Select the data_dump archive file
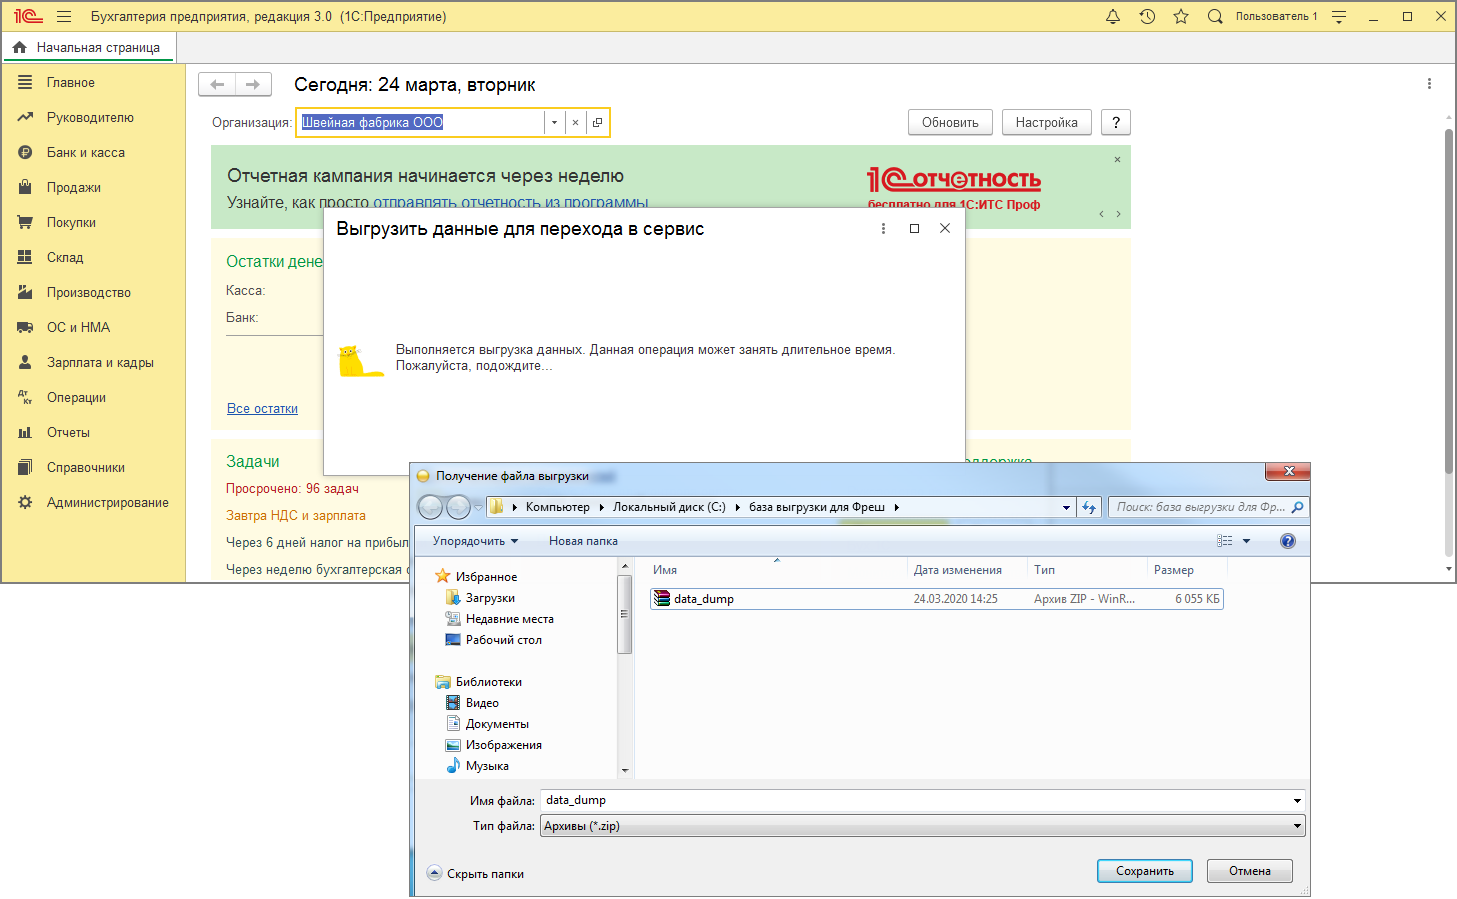This screenshot has height=899, width=1457. pyautogui.click(x=936, y=599)
